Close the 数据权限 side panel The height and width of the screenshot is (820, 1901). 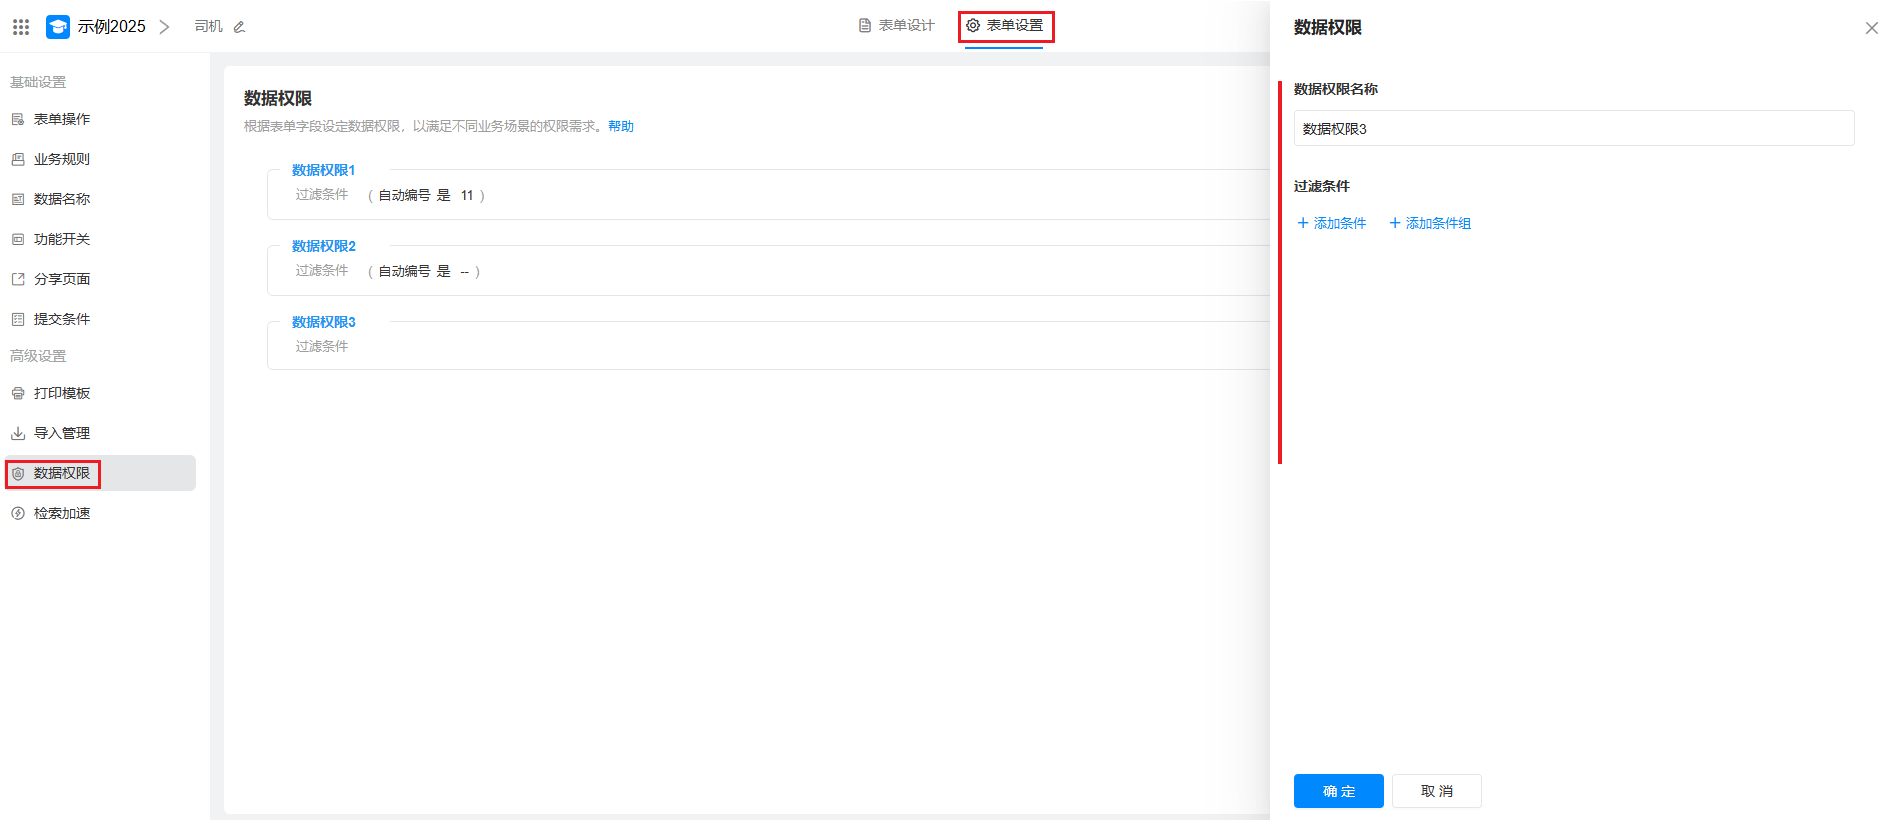pyautogui.click(x=1871, y=28)
